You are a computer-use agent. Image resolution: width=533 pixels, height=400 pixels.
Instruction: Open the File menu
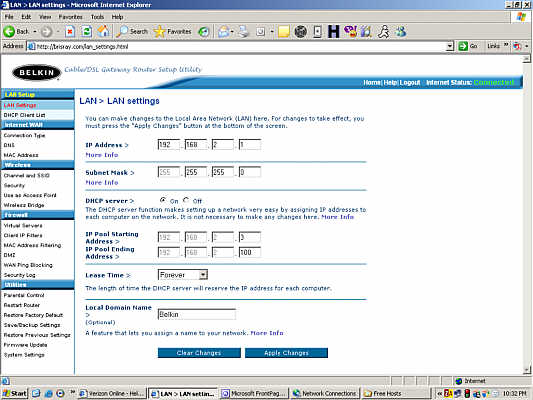[9, 17]
